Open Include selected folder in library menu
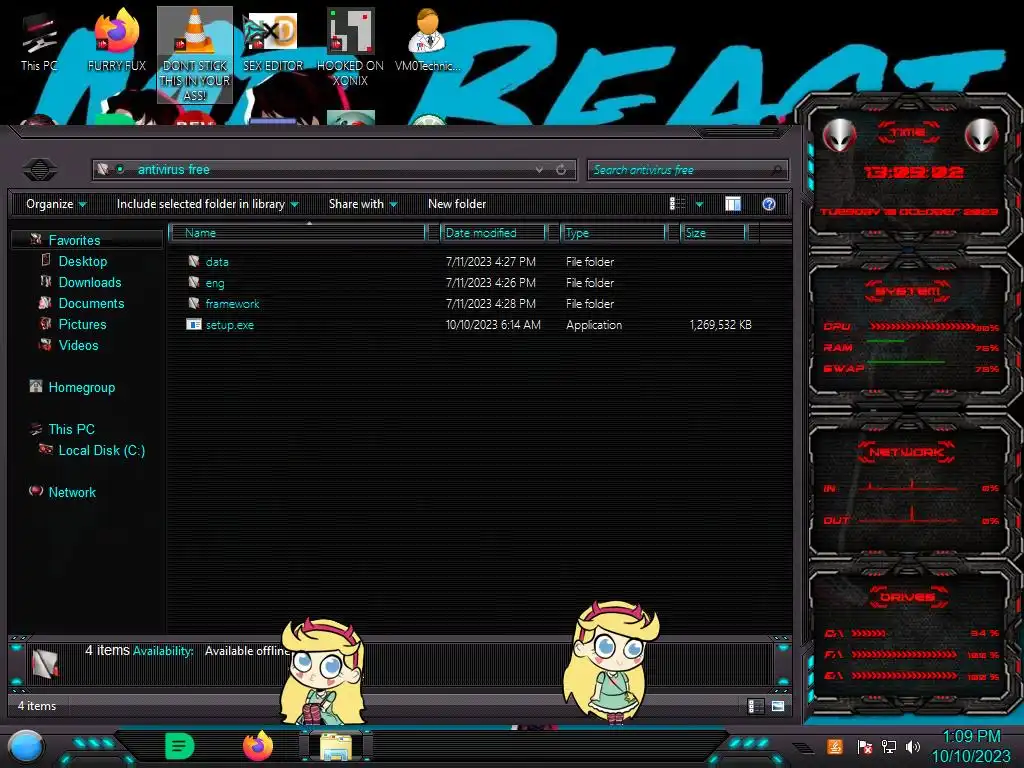Viewport: 1024px width, 768px height. [x=208, y=204]
